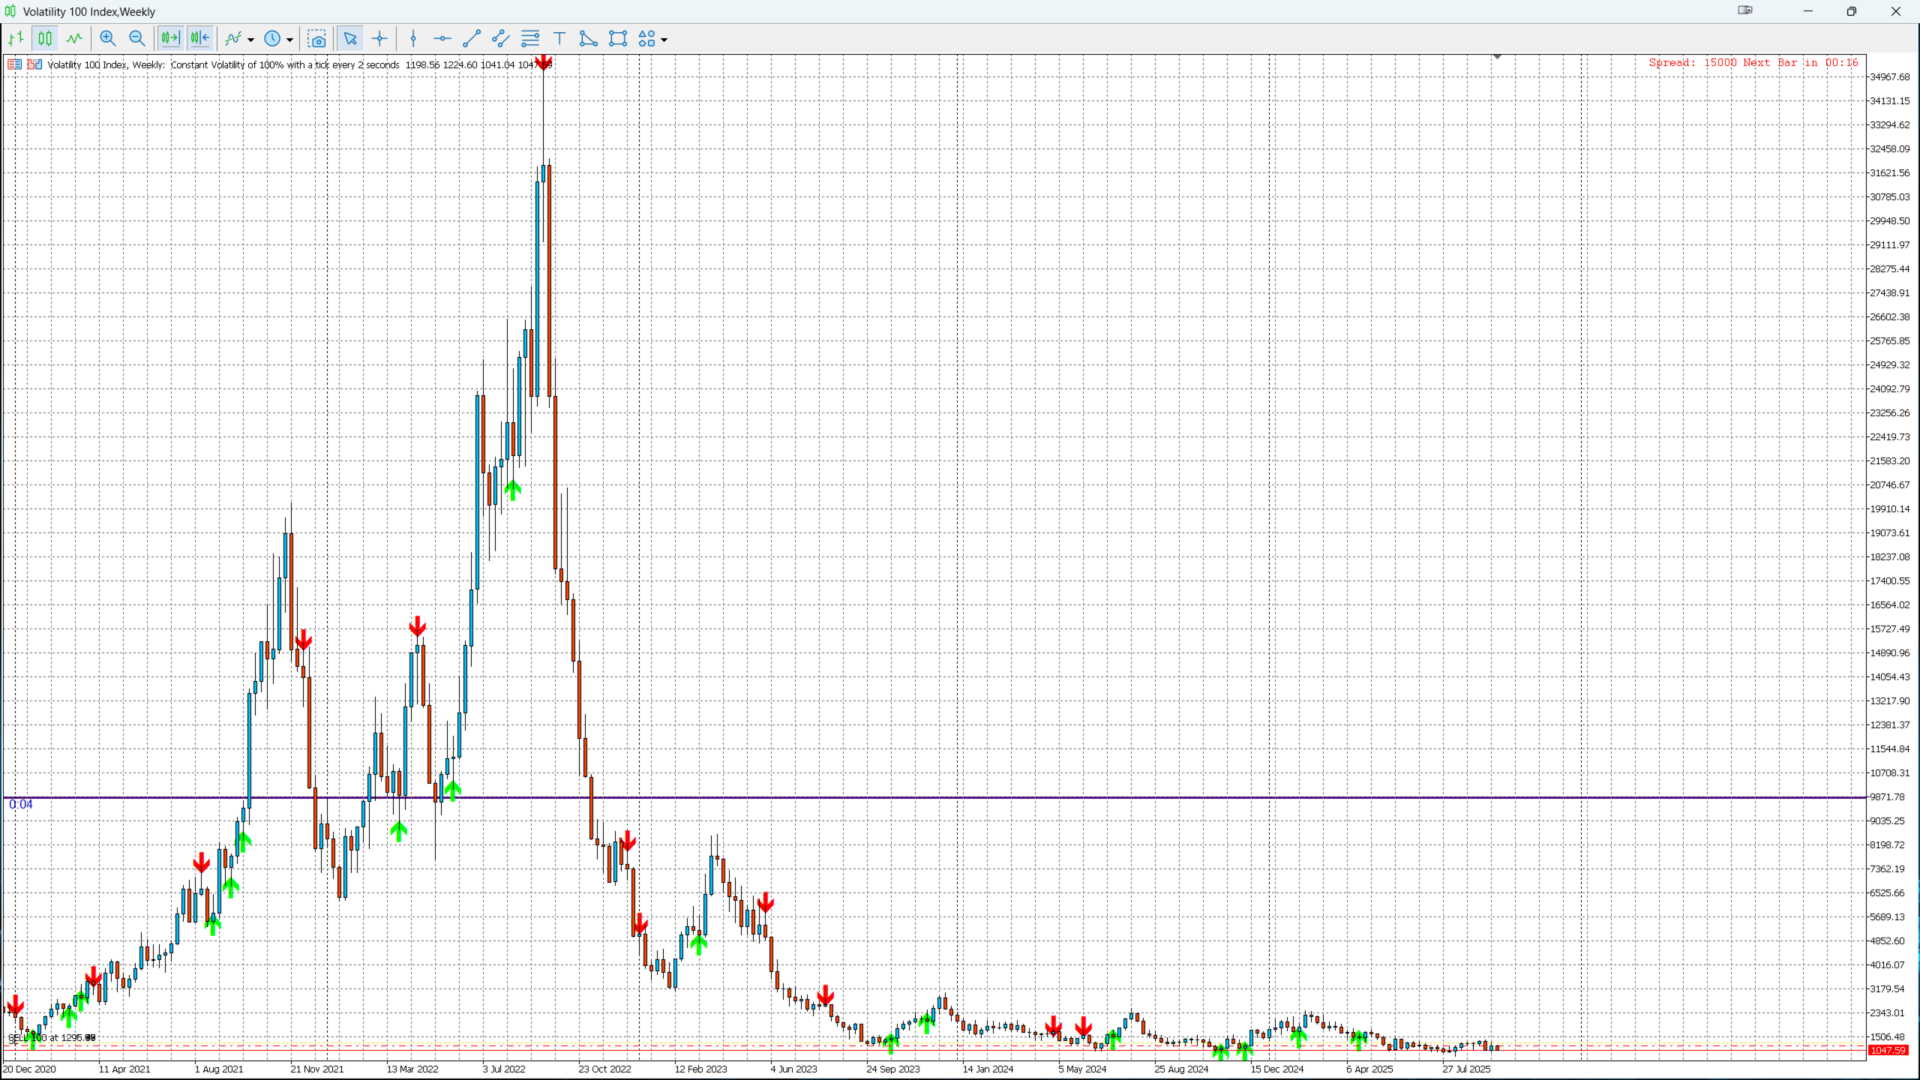Click the one-click trading panel icon
The height and width of the screenshot is (1080, 1920).
tap(35, 64)
